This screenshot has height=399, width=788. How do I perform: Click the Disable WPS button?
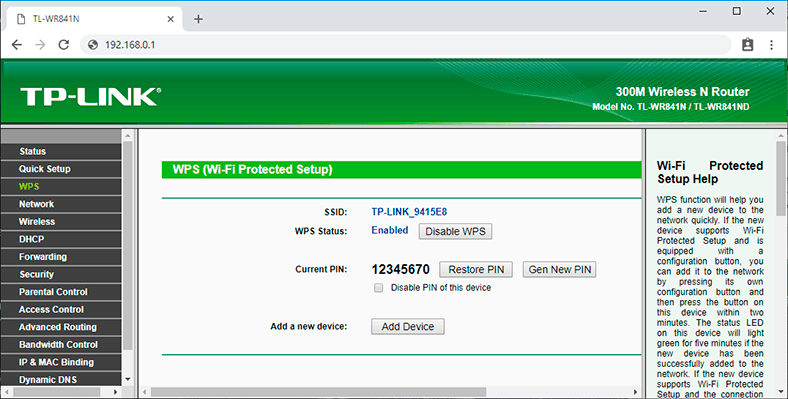[455, 231]
